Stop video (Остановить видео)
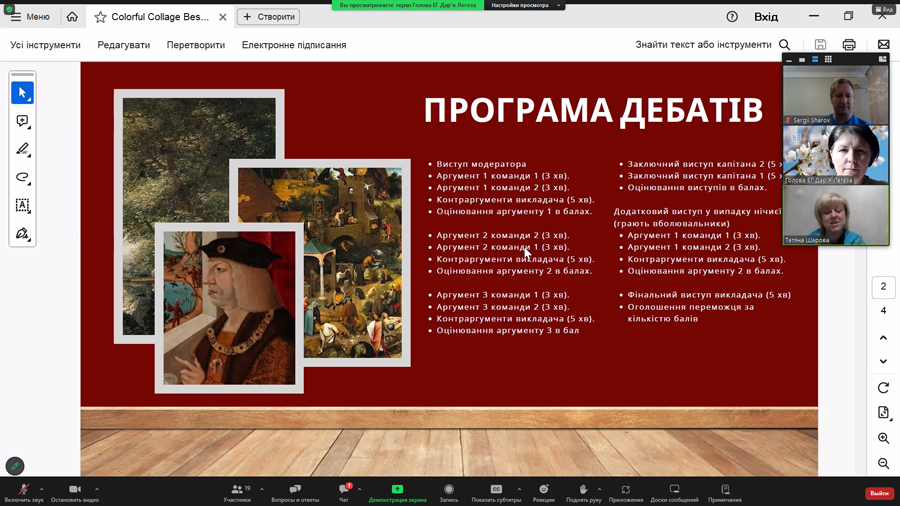This screenshot has height=506, width=900. tap(75, 493)
